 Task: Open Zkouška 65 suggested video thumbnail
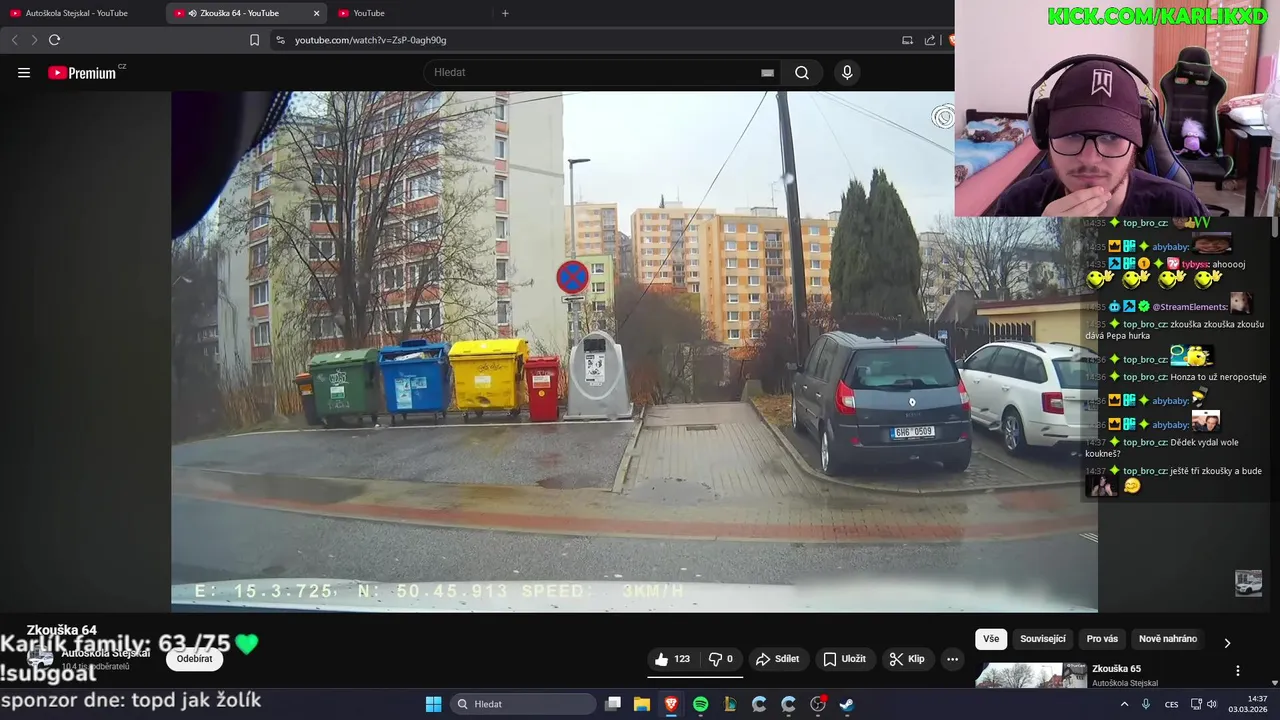click(1031, 676)
